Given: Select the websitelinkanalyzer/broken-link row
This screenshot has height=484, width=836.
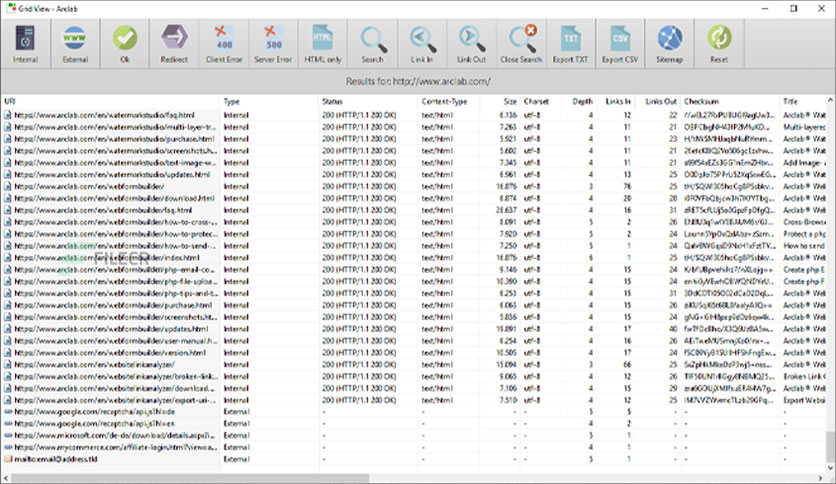Looking at the screenshot, I should tap(414, 376).
